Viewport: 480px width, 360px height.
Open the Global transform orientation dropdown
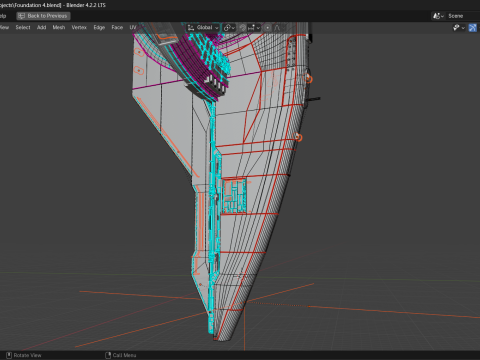(203, 28)
